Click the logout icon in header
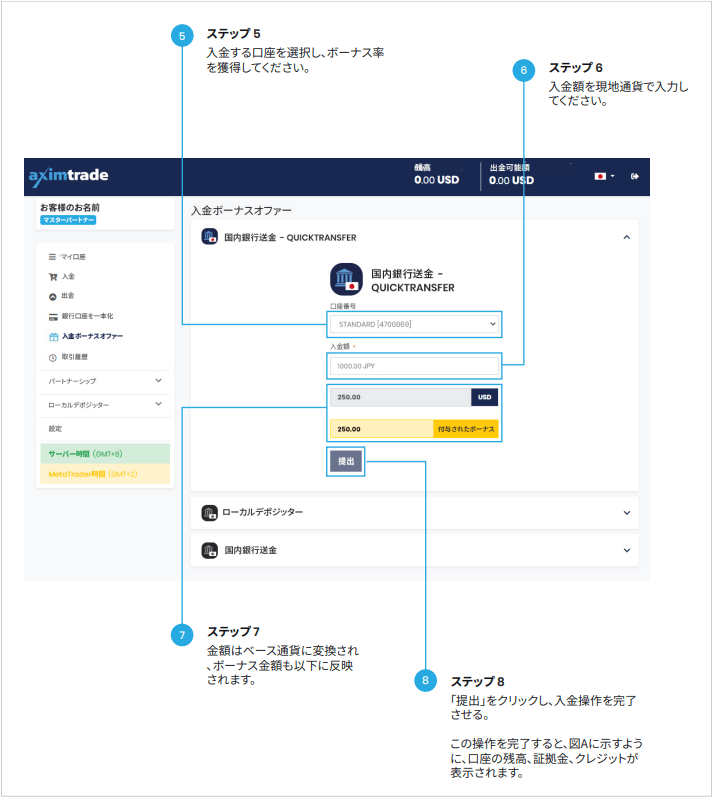713x797 pixels. coord(635,176)
